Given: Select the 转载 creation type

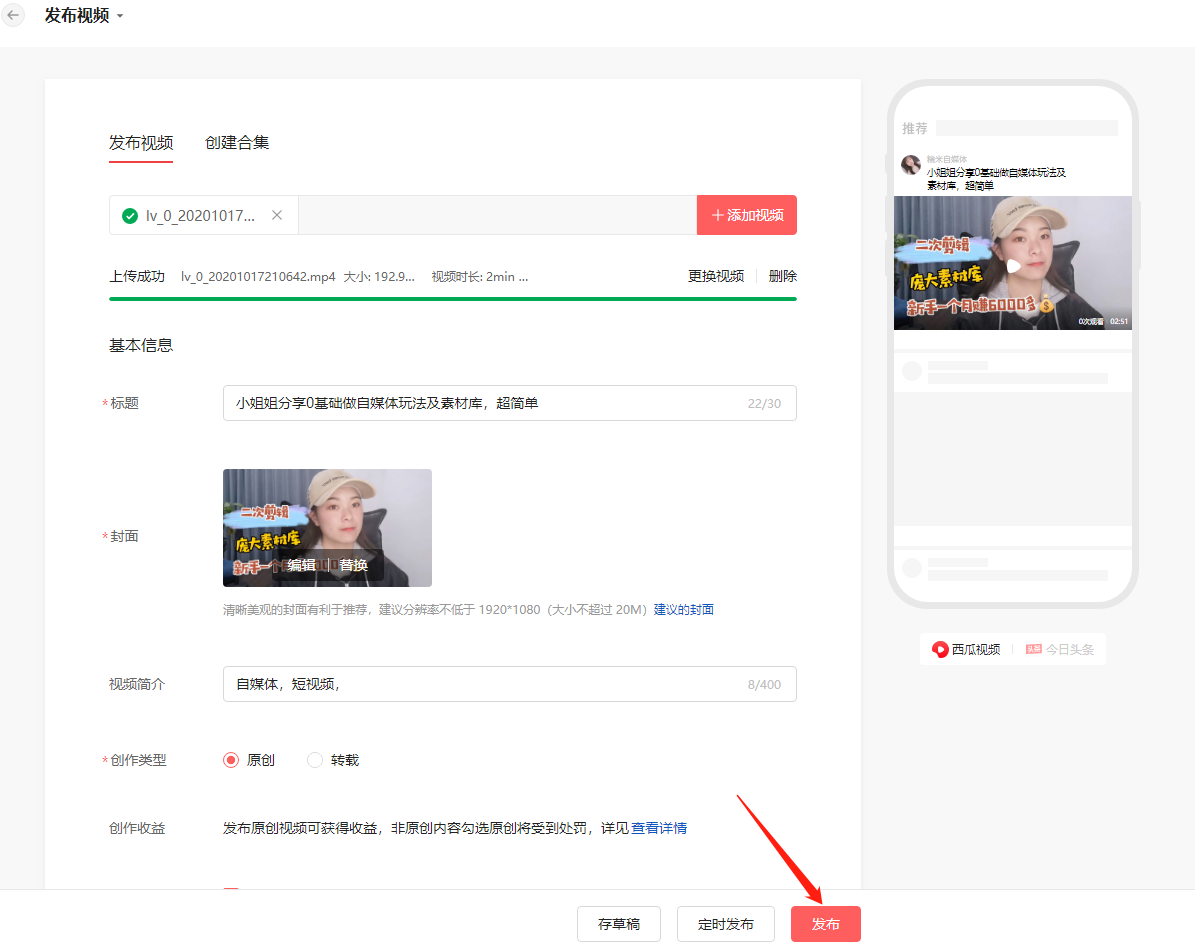Looking at the screenshot, I should 314,759.
